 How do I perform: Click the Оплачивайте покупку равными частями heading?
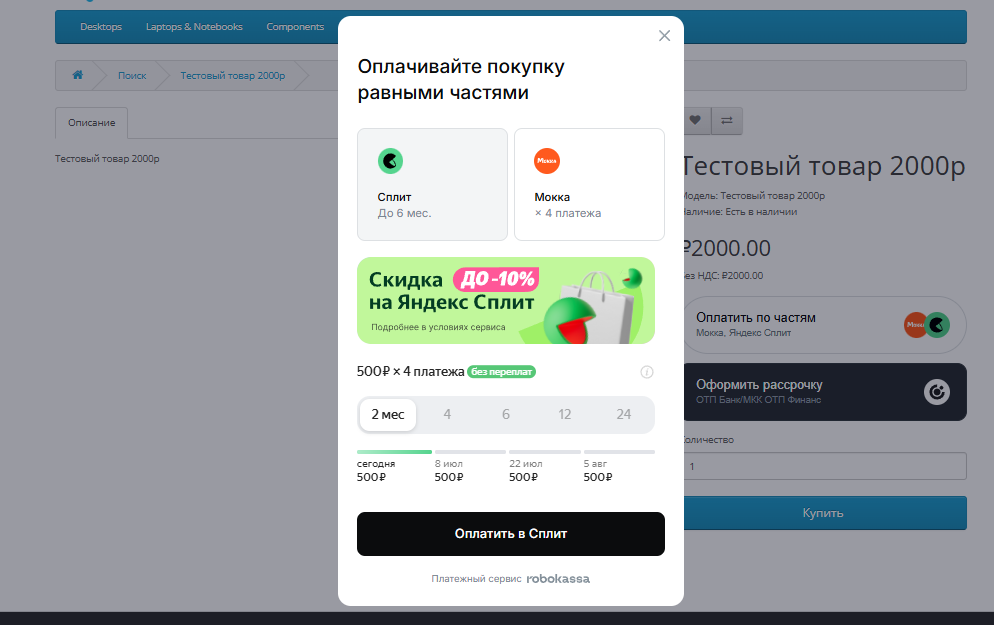[461, 79]
